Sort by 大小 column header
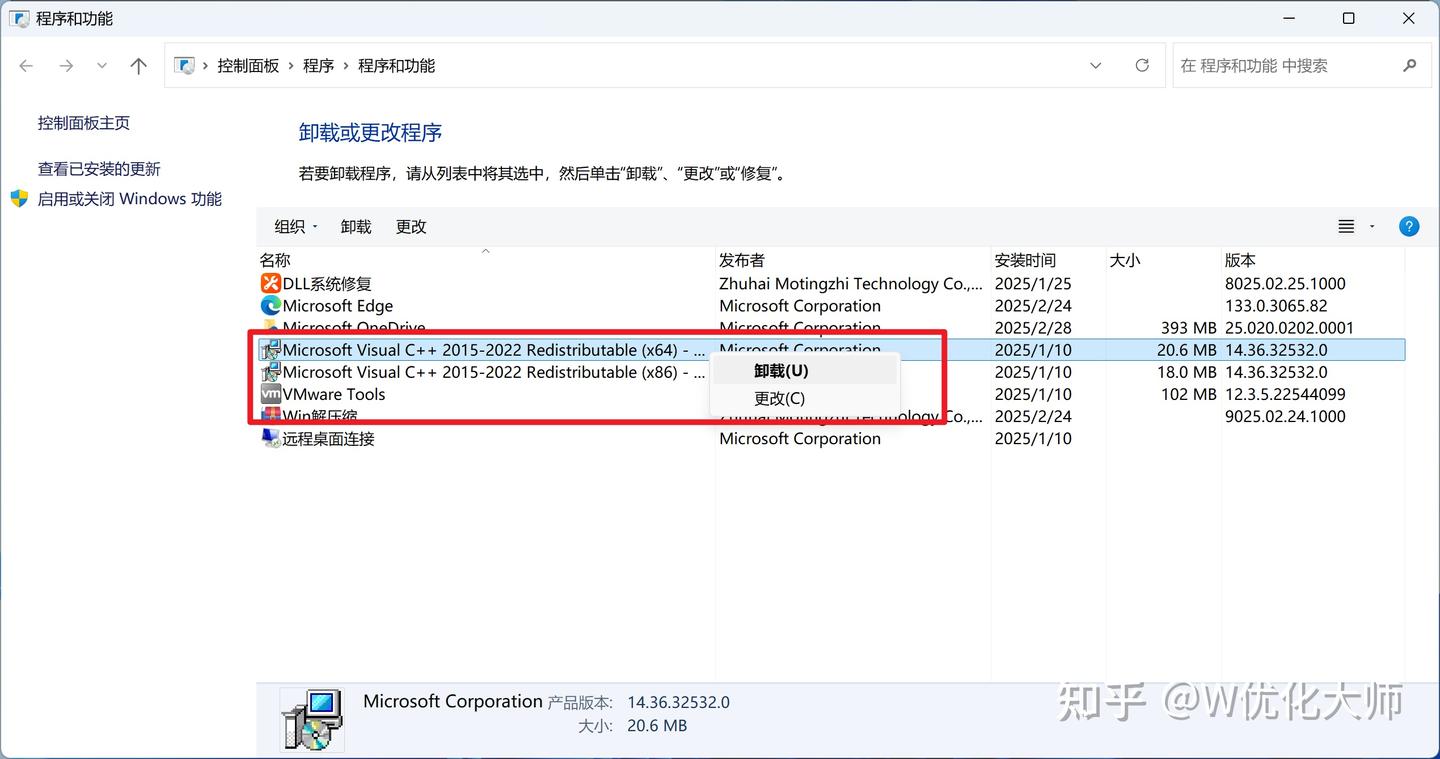Screen dimensions: 1440x759 (x=1125, y=260)
